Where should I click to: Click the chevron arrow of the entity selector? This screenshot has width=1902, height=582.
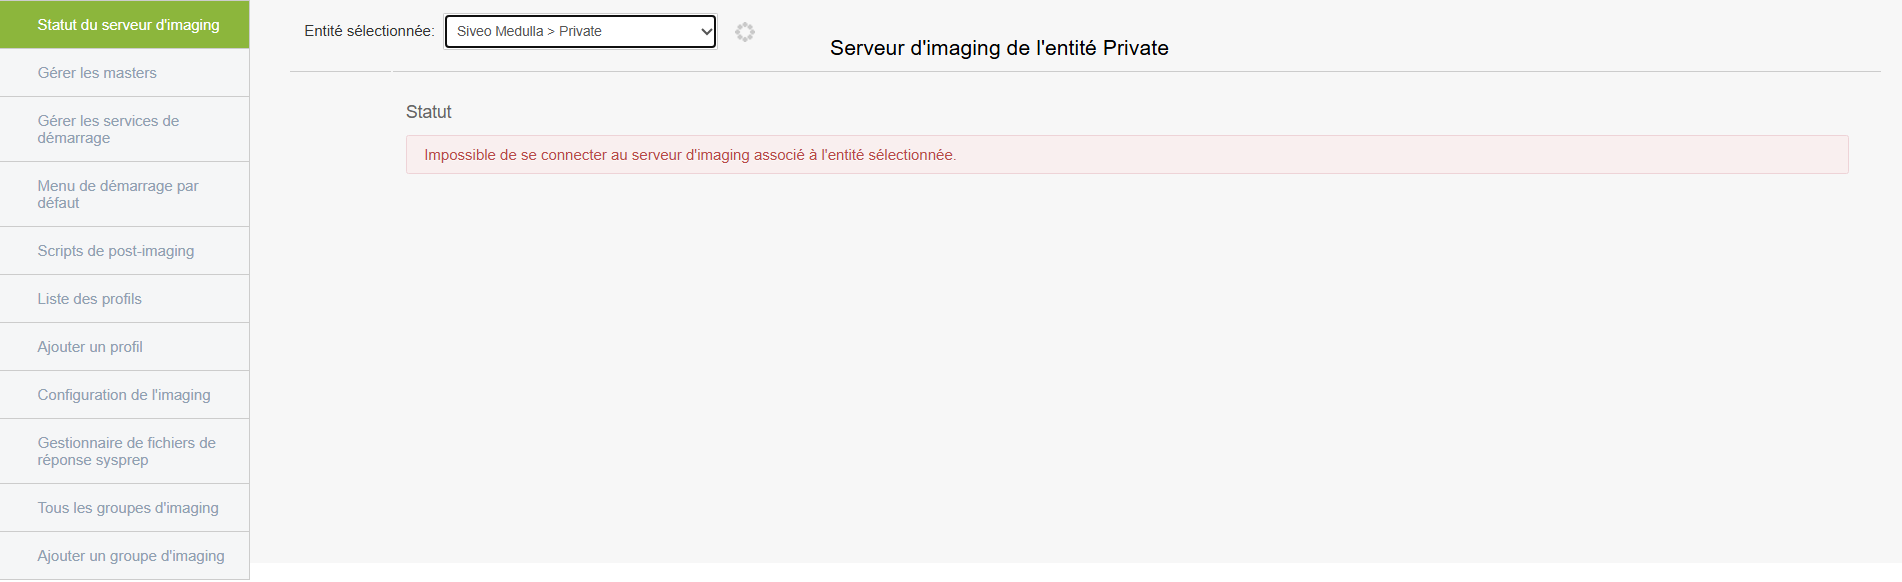pyautogui.click(x=706, y=31)
